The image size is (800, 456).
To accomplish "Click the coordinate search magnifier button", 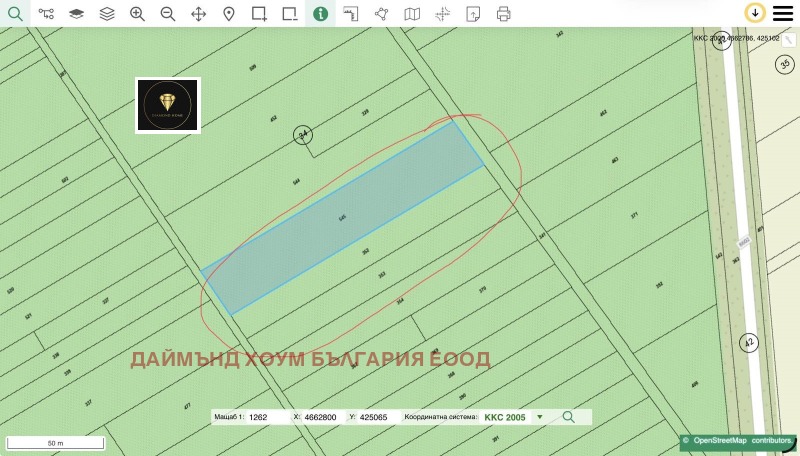I will (x=569, y=417).
